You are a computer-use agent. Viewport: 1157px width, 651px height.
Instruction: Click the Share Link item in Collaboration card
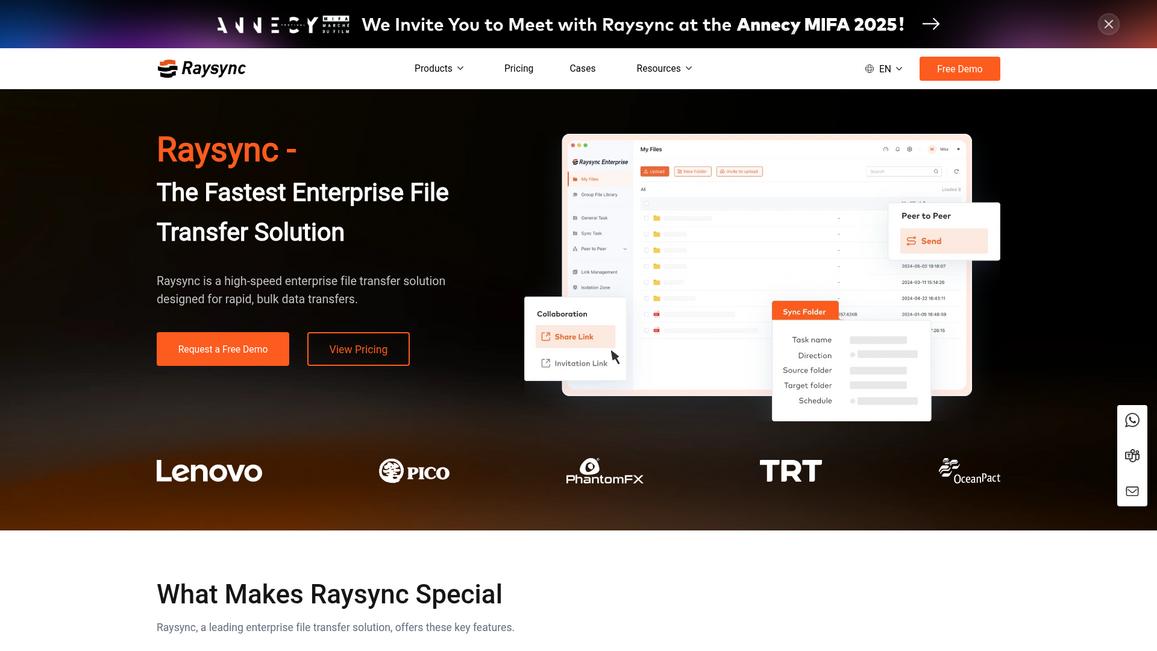tap(575, 337)
